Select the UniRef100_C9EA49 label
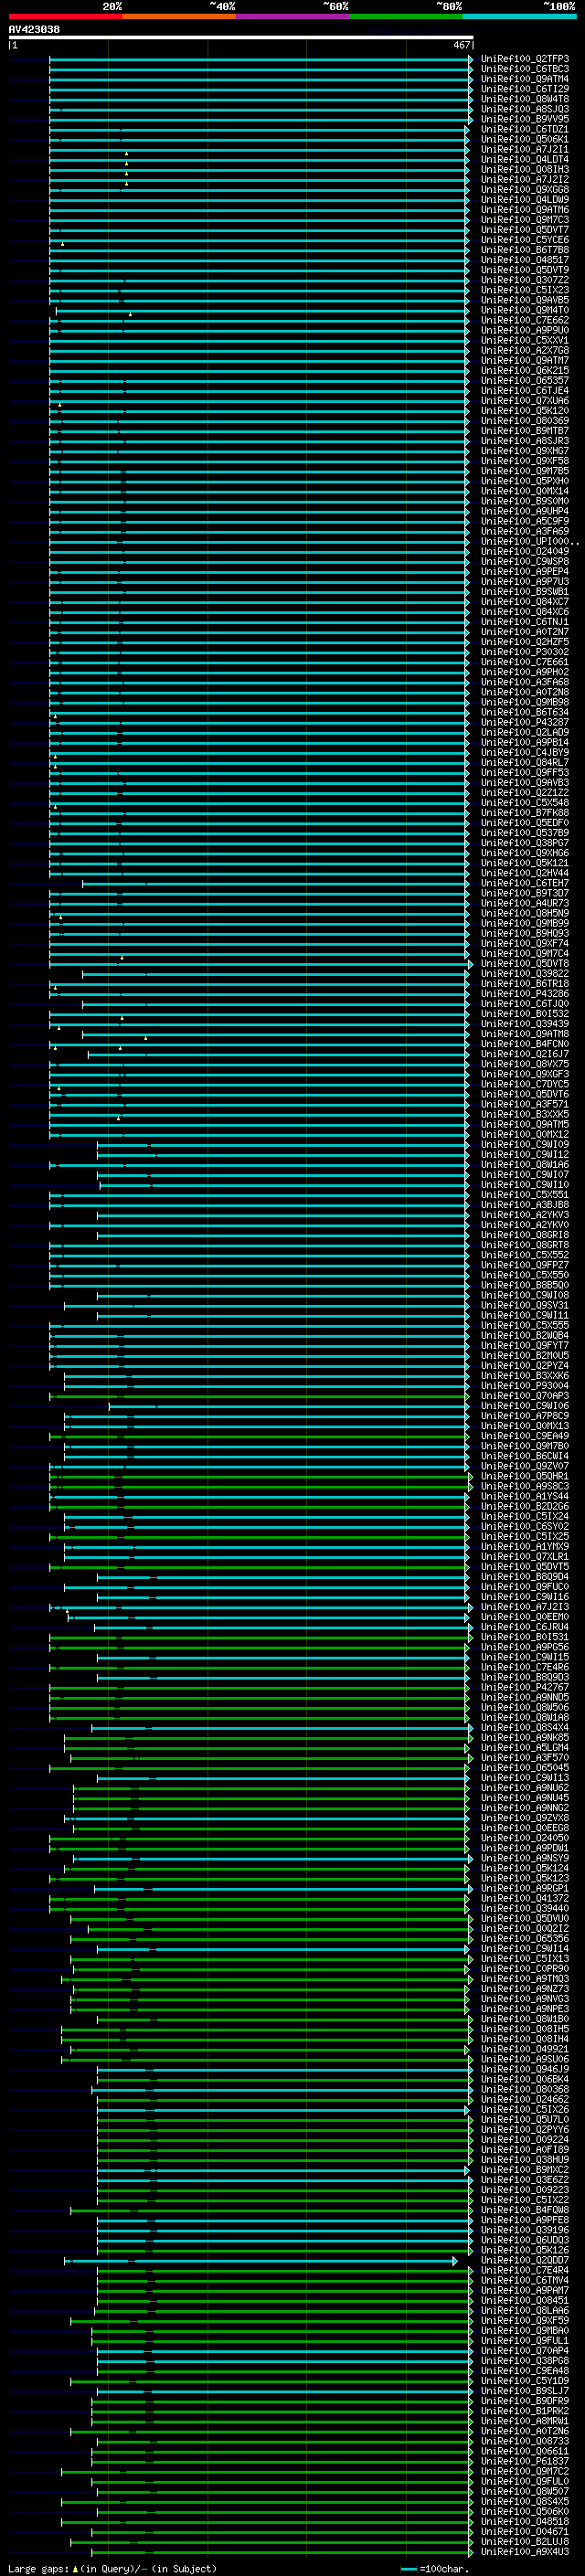 click(x=525, y=1436)
